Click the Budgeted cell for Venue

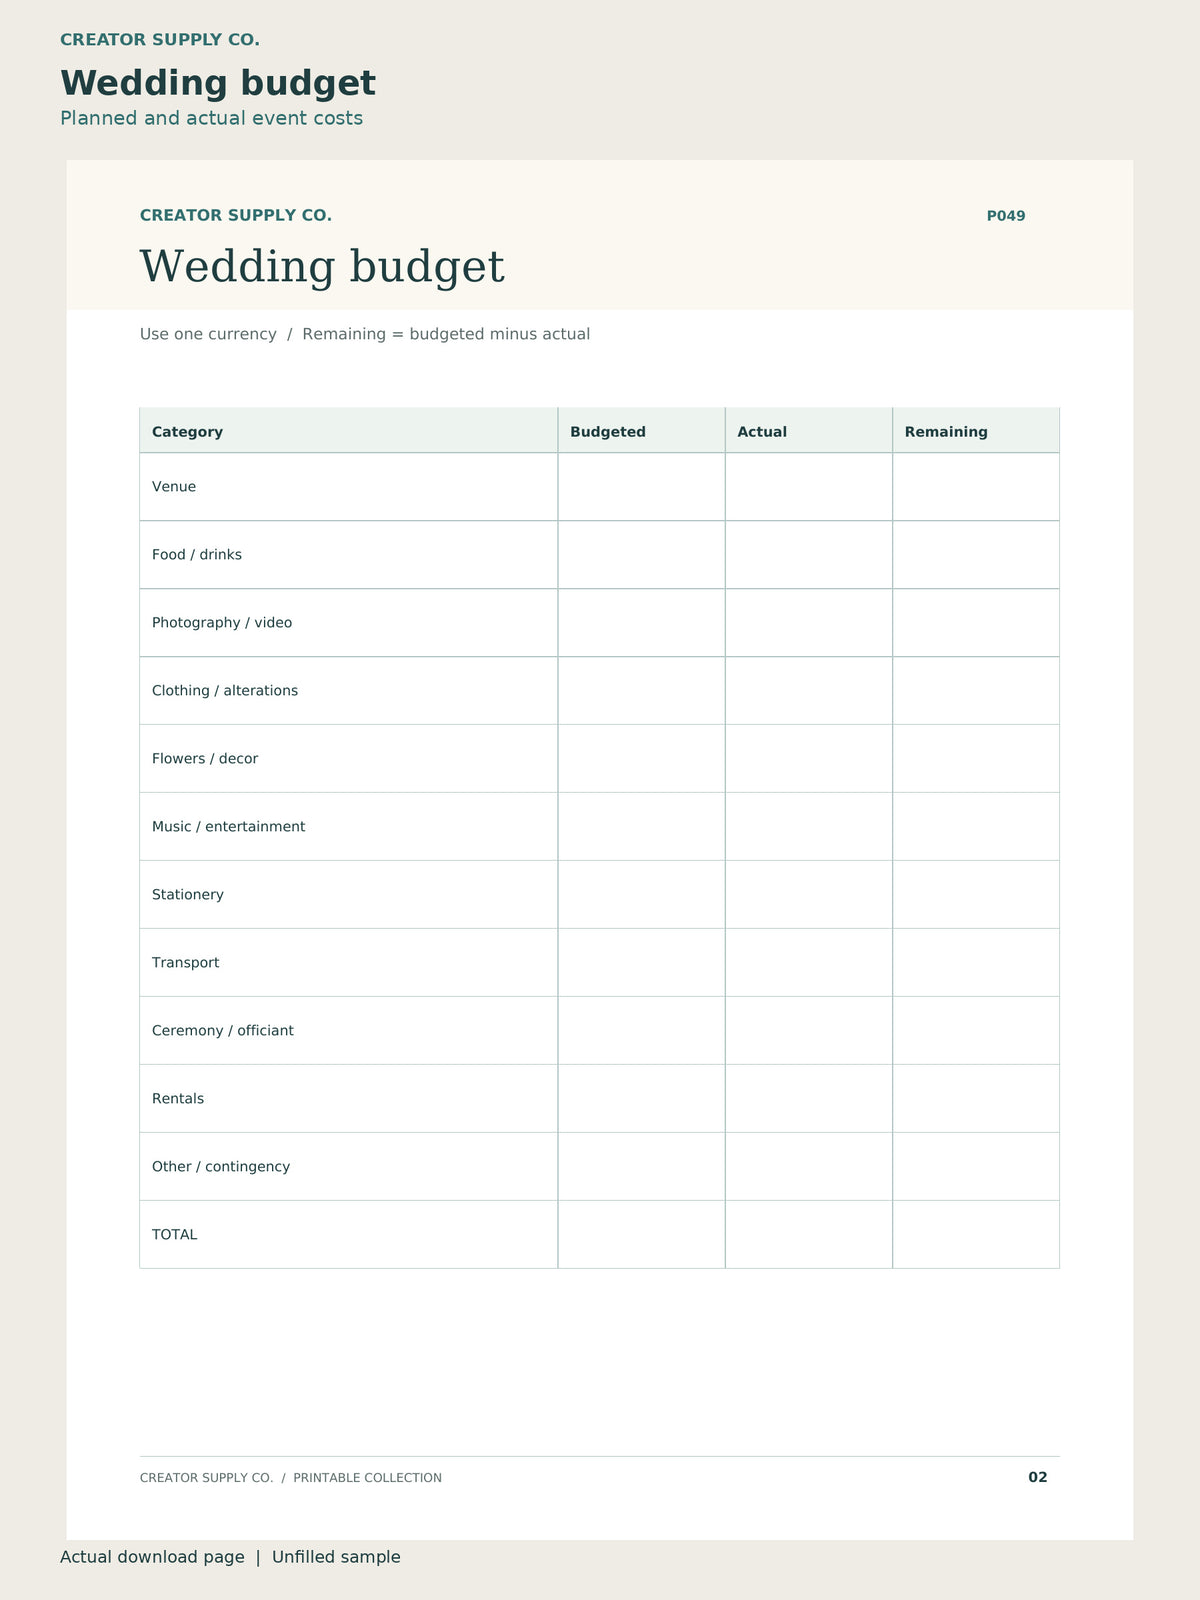click(641, 487)
